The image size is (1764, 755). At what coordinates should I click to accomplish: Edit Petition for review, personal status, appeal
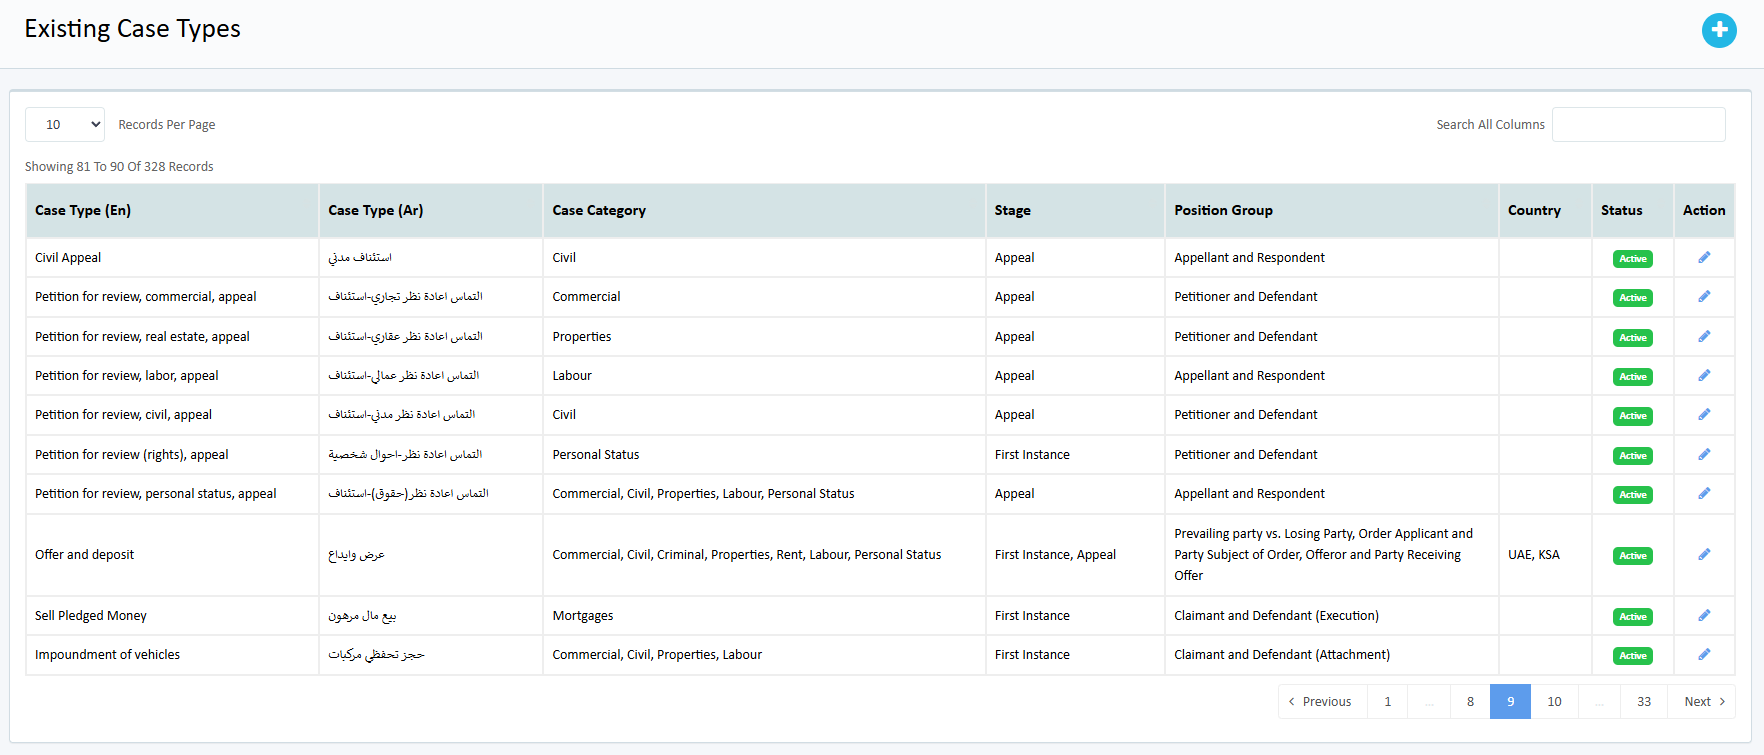point(1704,494)
